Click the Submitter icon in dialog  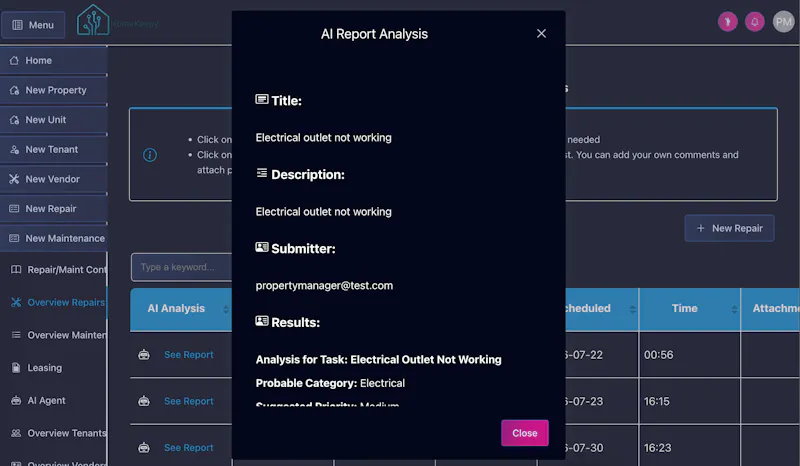tap(262, 247)
